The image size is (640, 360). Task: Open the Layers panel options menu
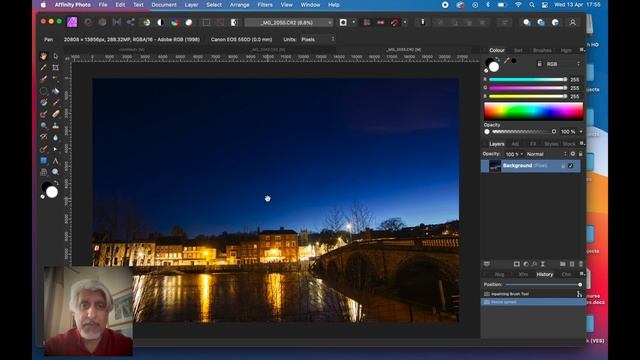(582, 144)
